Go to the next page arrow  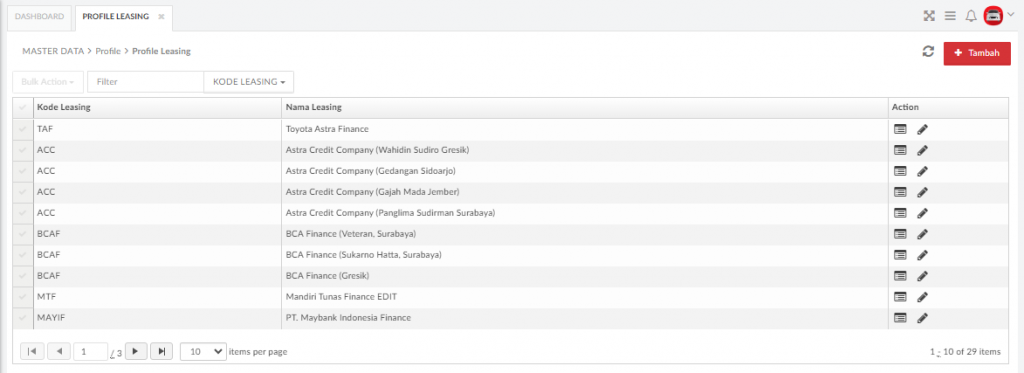(136, 351)
